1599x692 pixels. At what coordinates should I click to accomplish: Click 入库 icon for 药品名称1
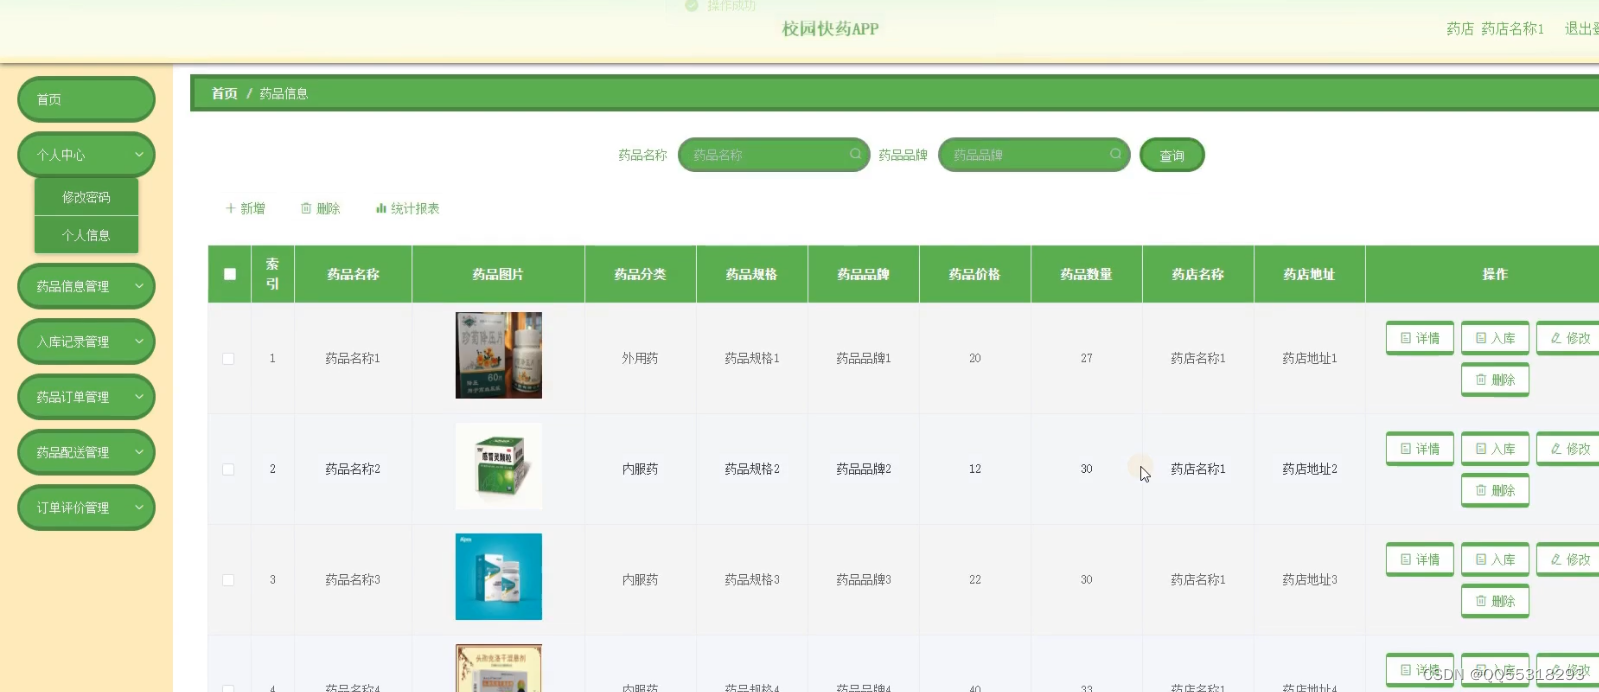(x=1481, y=338)
